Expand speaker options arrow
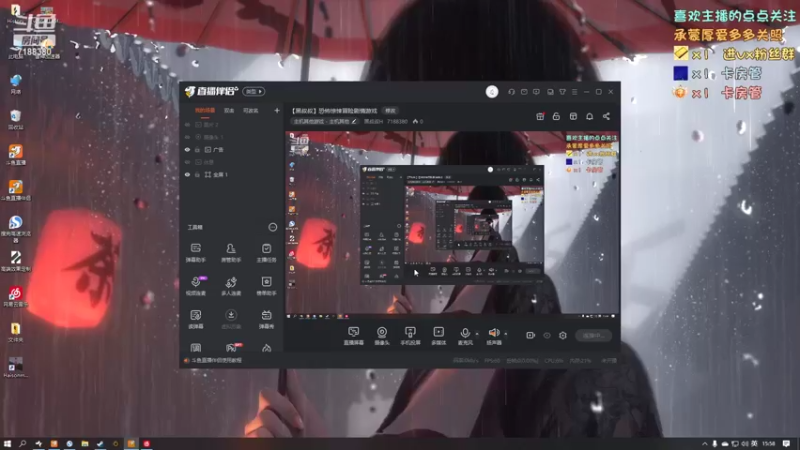Viewport: 800px width, 450px height. [506, 334]
